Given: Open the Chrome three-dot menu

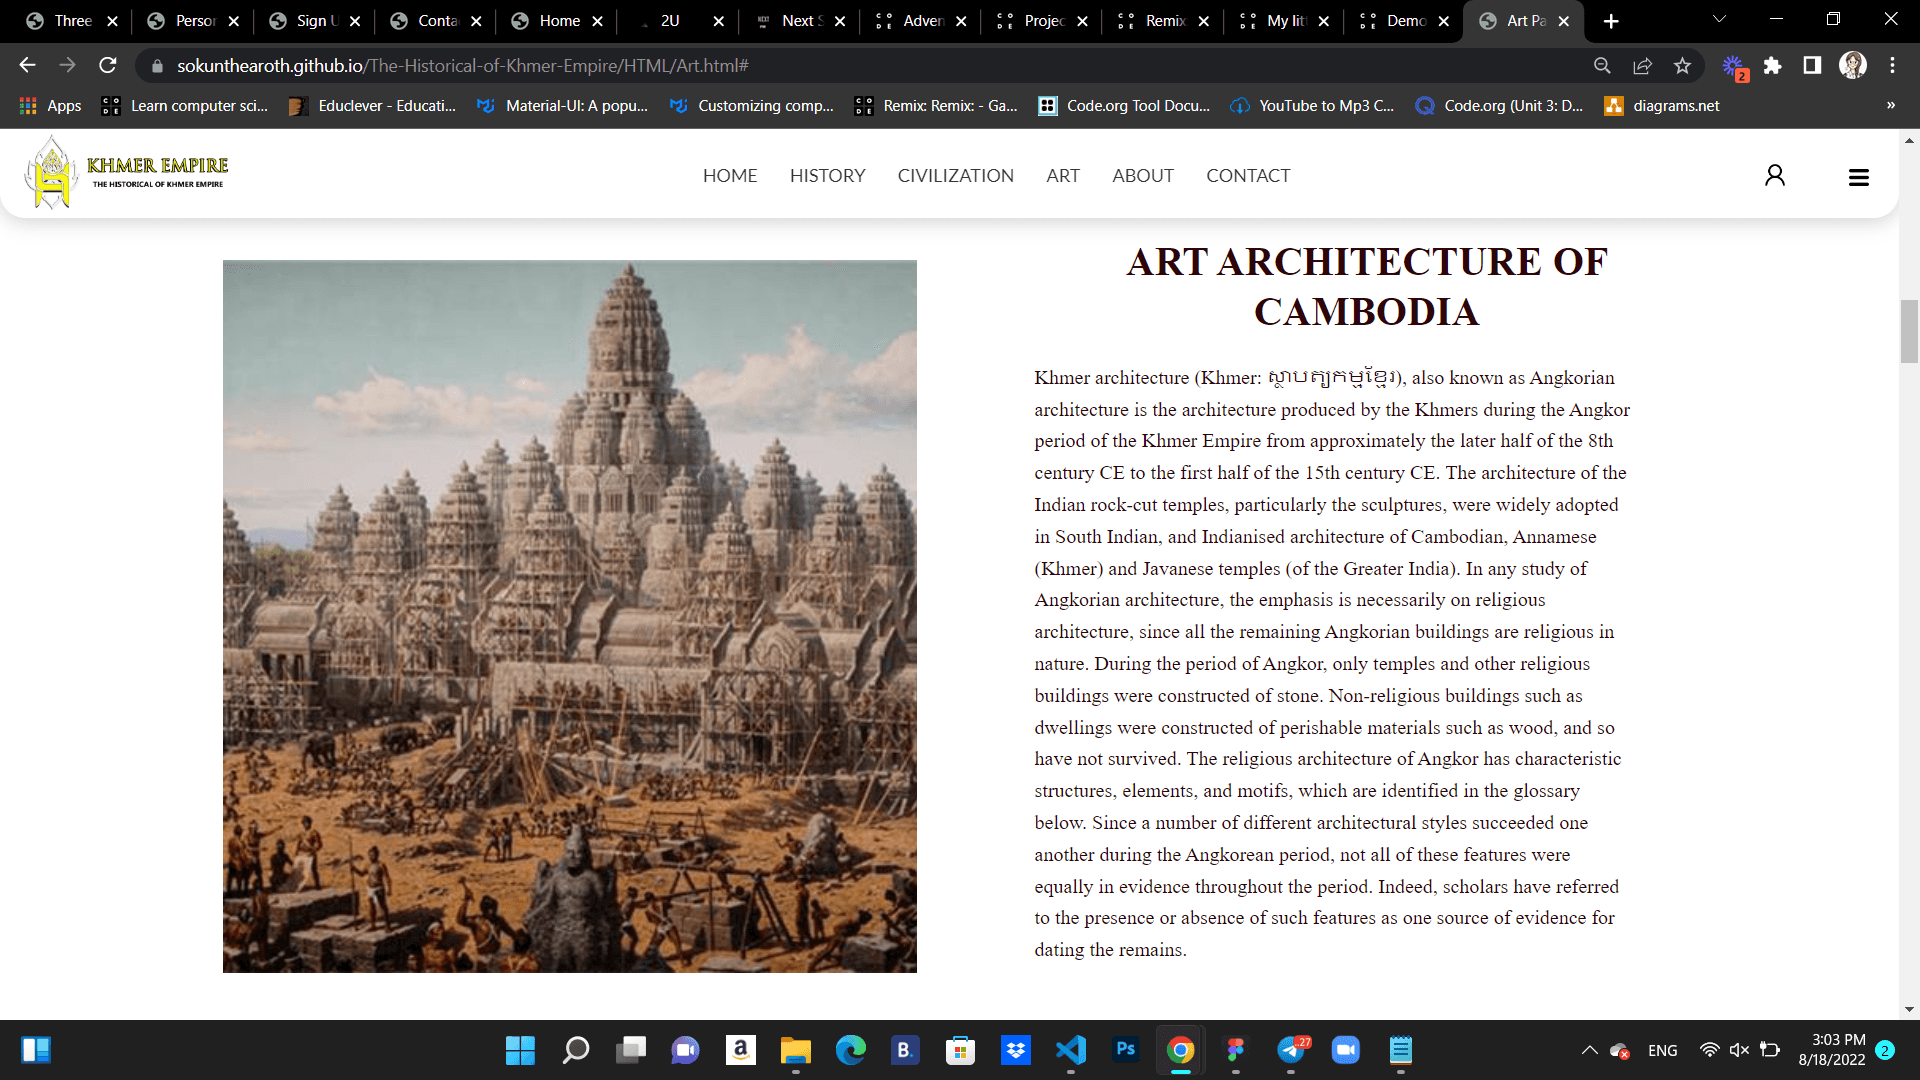Looking at the screenshot, I should pos(1892,65).
